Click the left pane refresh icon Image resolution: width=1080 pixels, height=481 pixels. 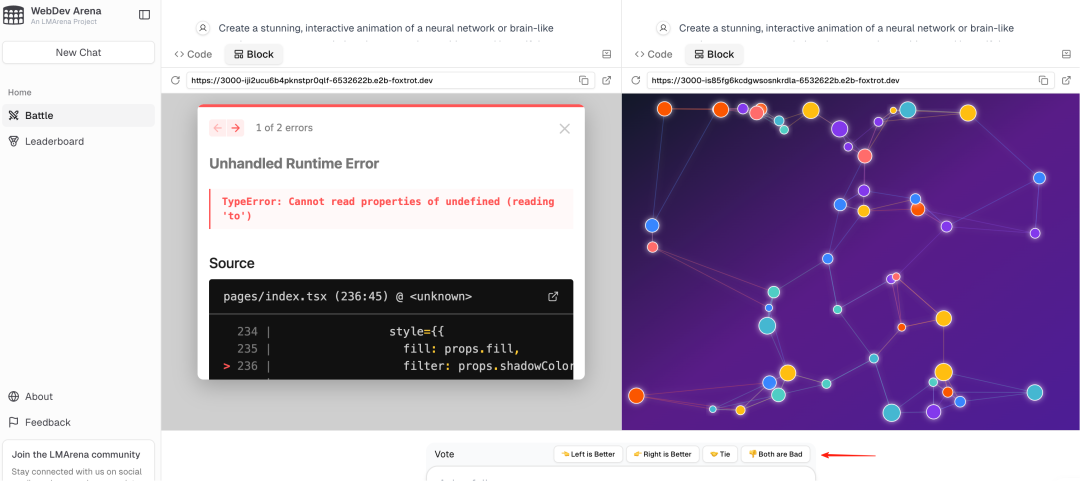click(175, 81)
